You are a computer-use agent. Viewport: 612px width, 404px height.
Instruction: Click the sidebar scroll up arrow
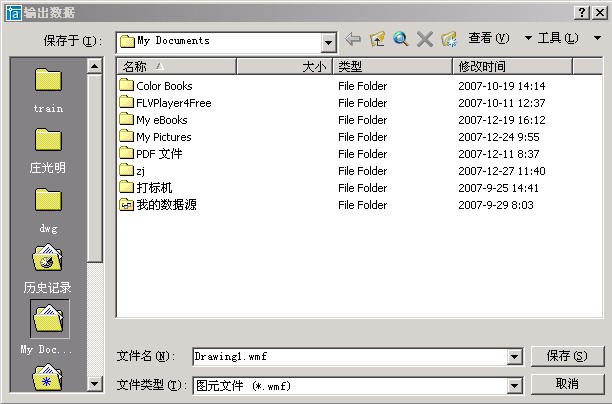point(94,66)
